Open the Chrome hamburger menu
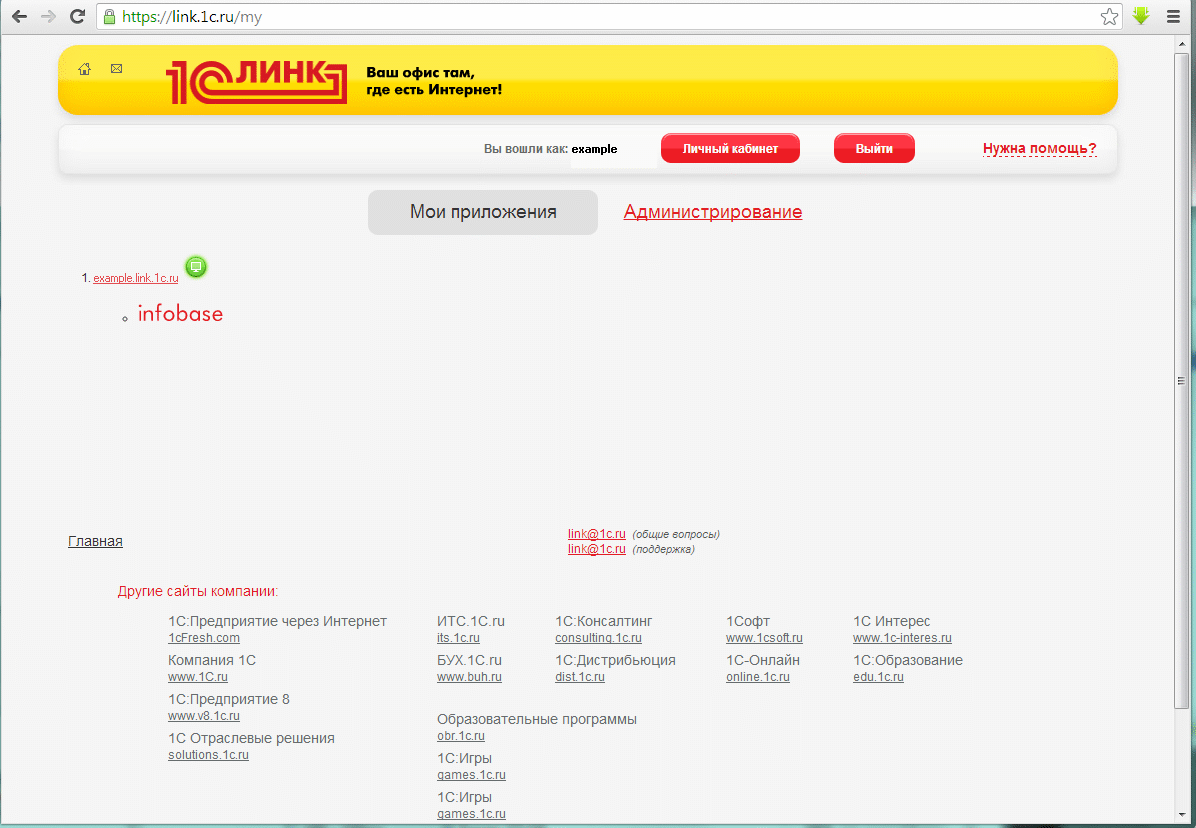 coord(1173,17)
